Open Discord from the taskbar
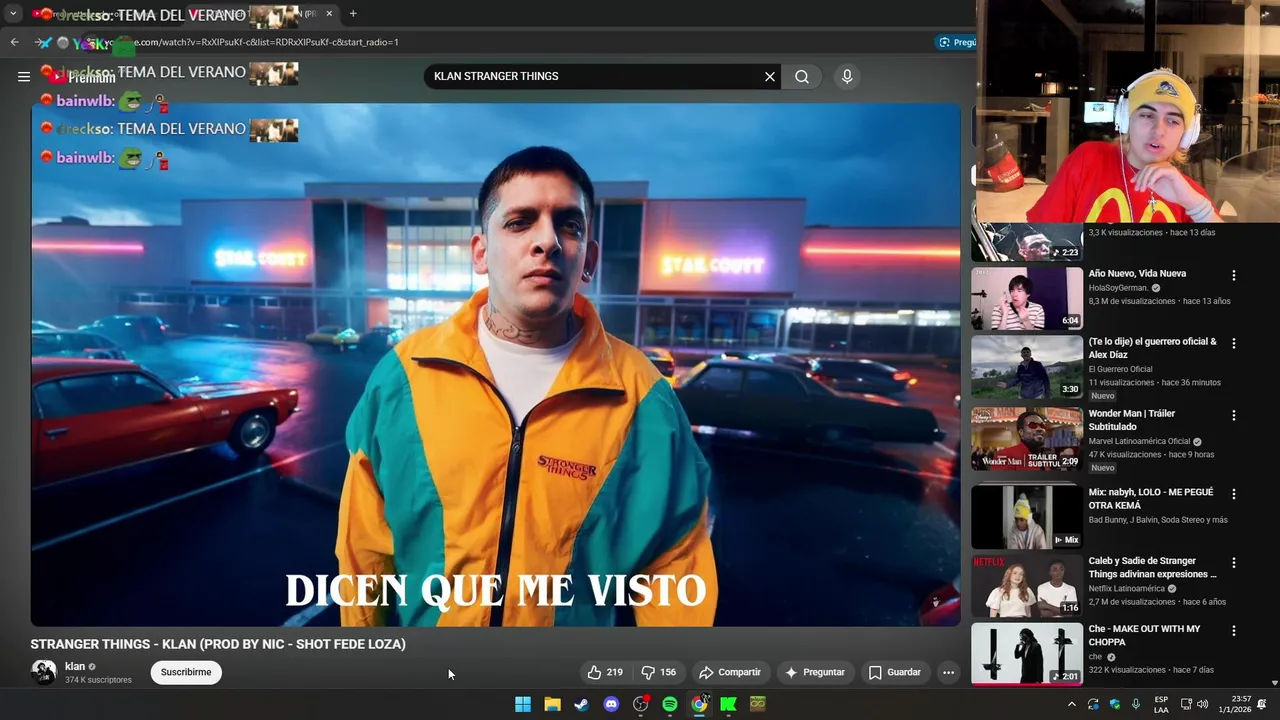1280x720 pixels. point(611,704)
